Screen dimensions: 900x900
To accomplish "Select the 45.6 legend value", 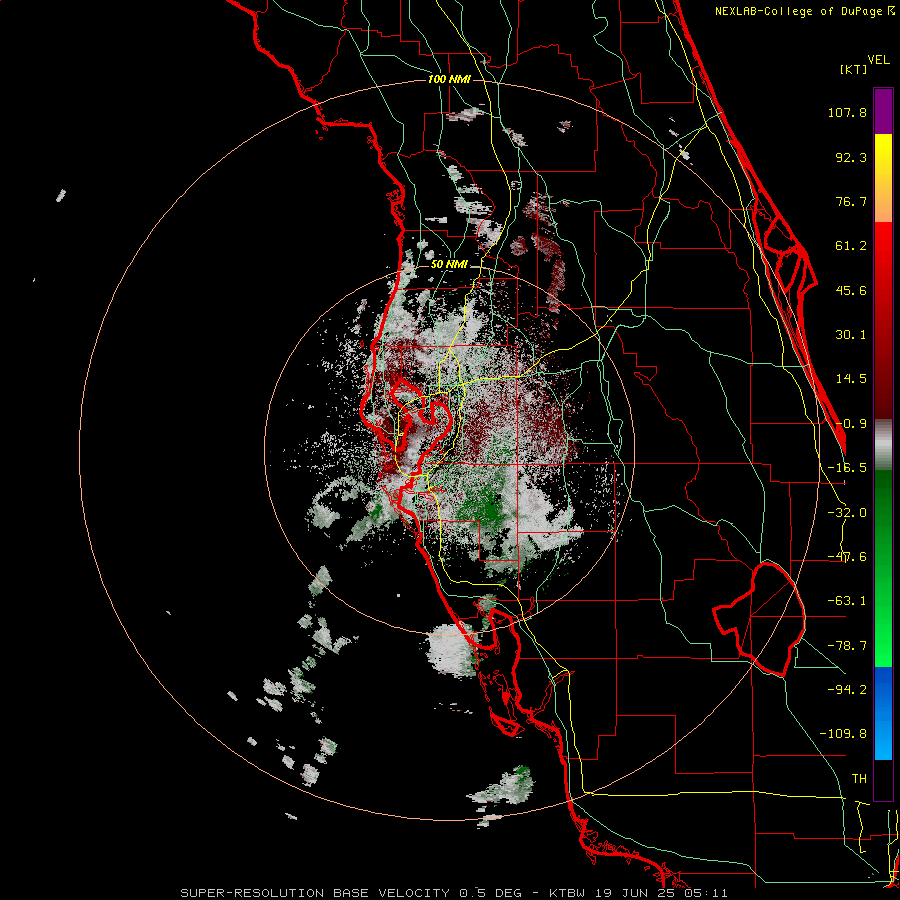I will (851, 290).
